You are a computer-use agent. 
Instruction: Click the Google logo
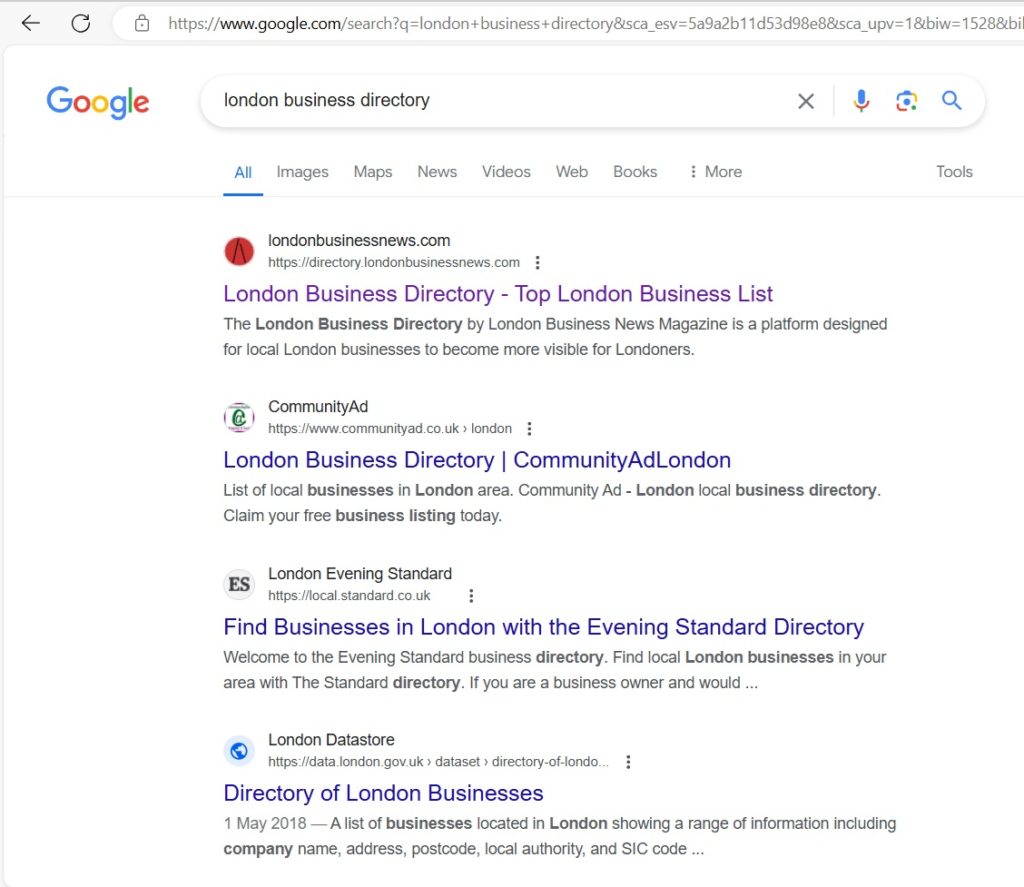pos(98,101)
